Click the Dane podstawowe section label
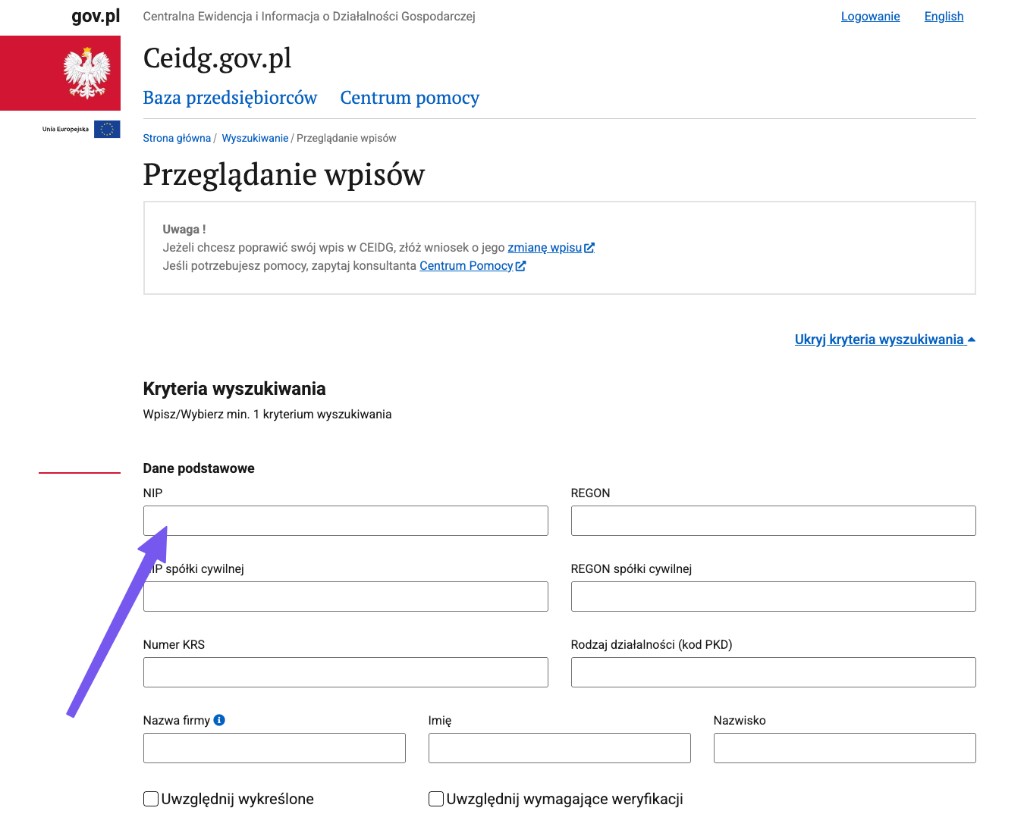 (x=199, y=468)
